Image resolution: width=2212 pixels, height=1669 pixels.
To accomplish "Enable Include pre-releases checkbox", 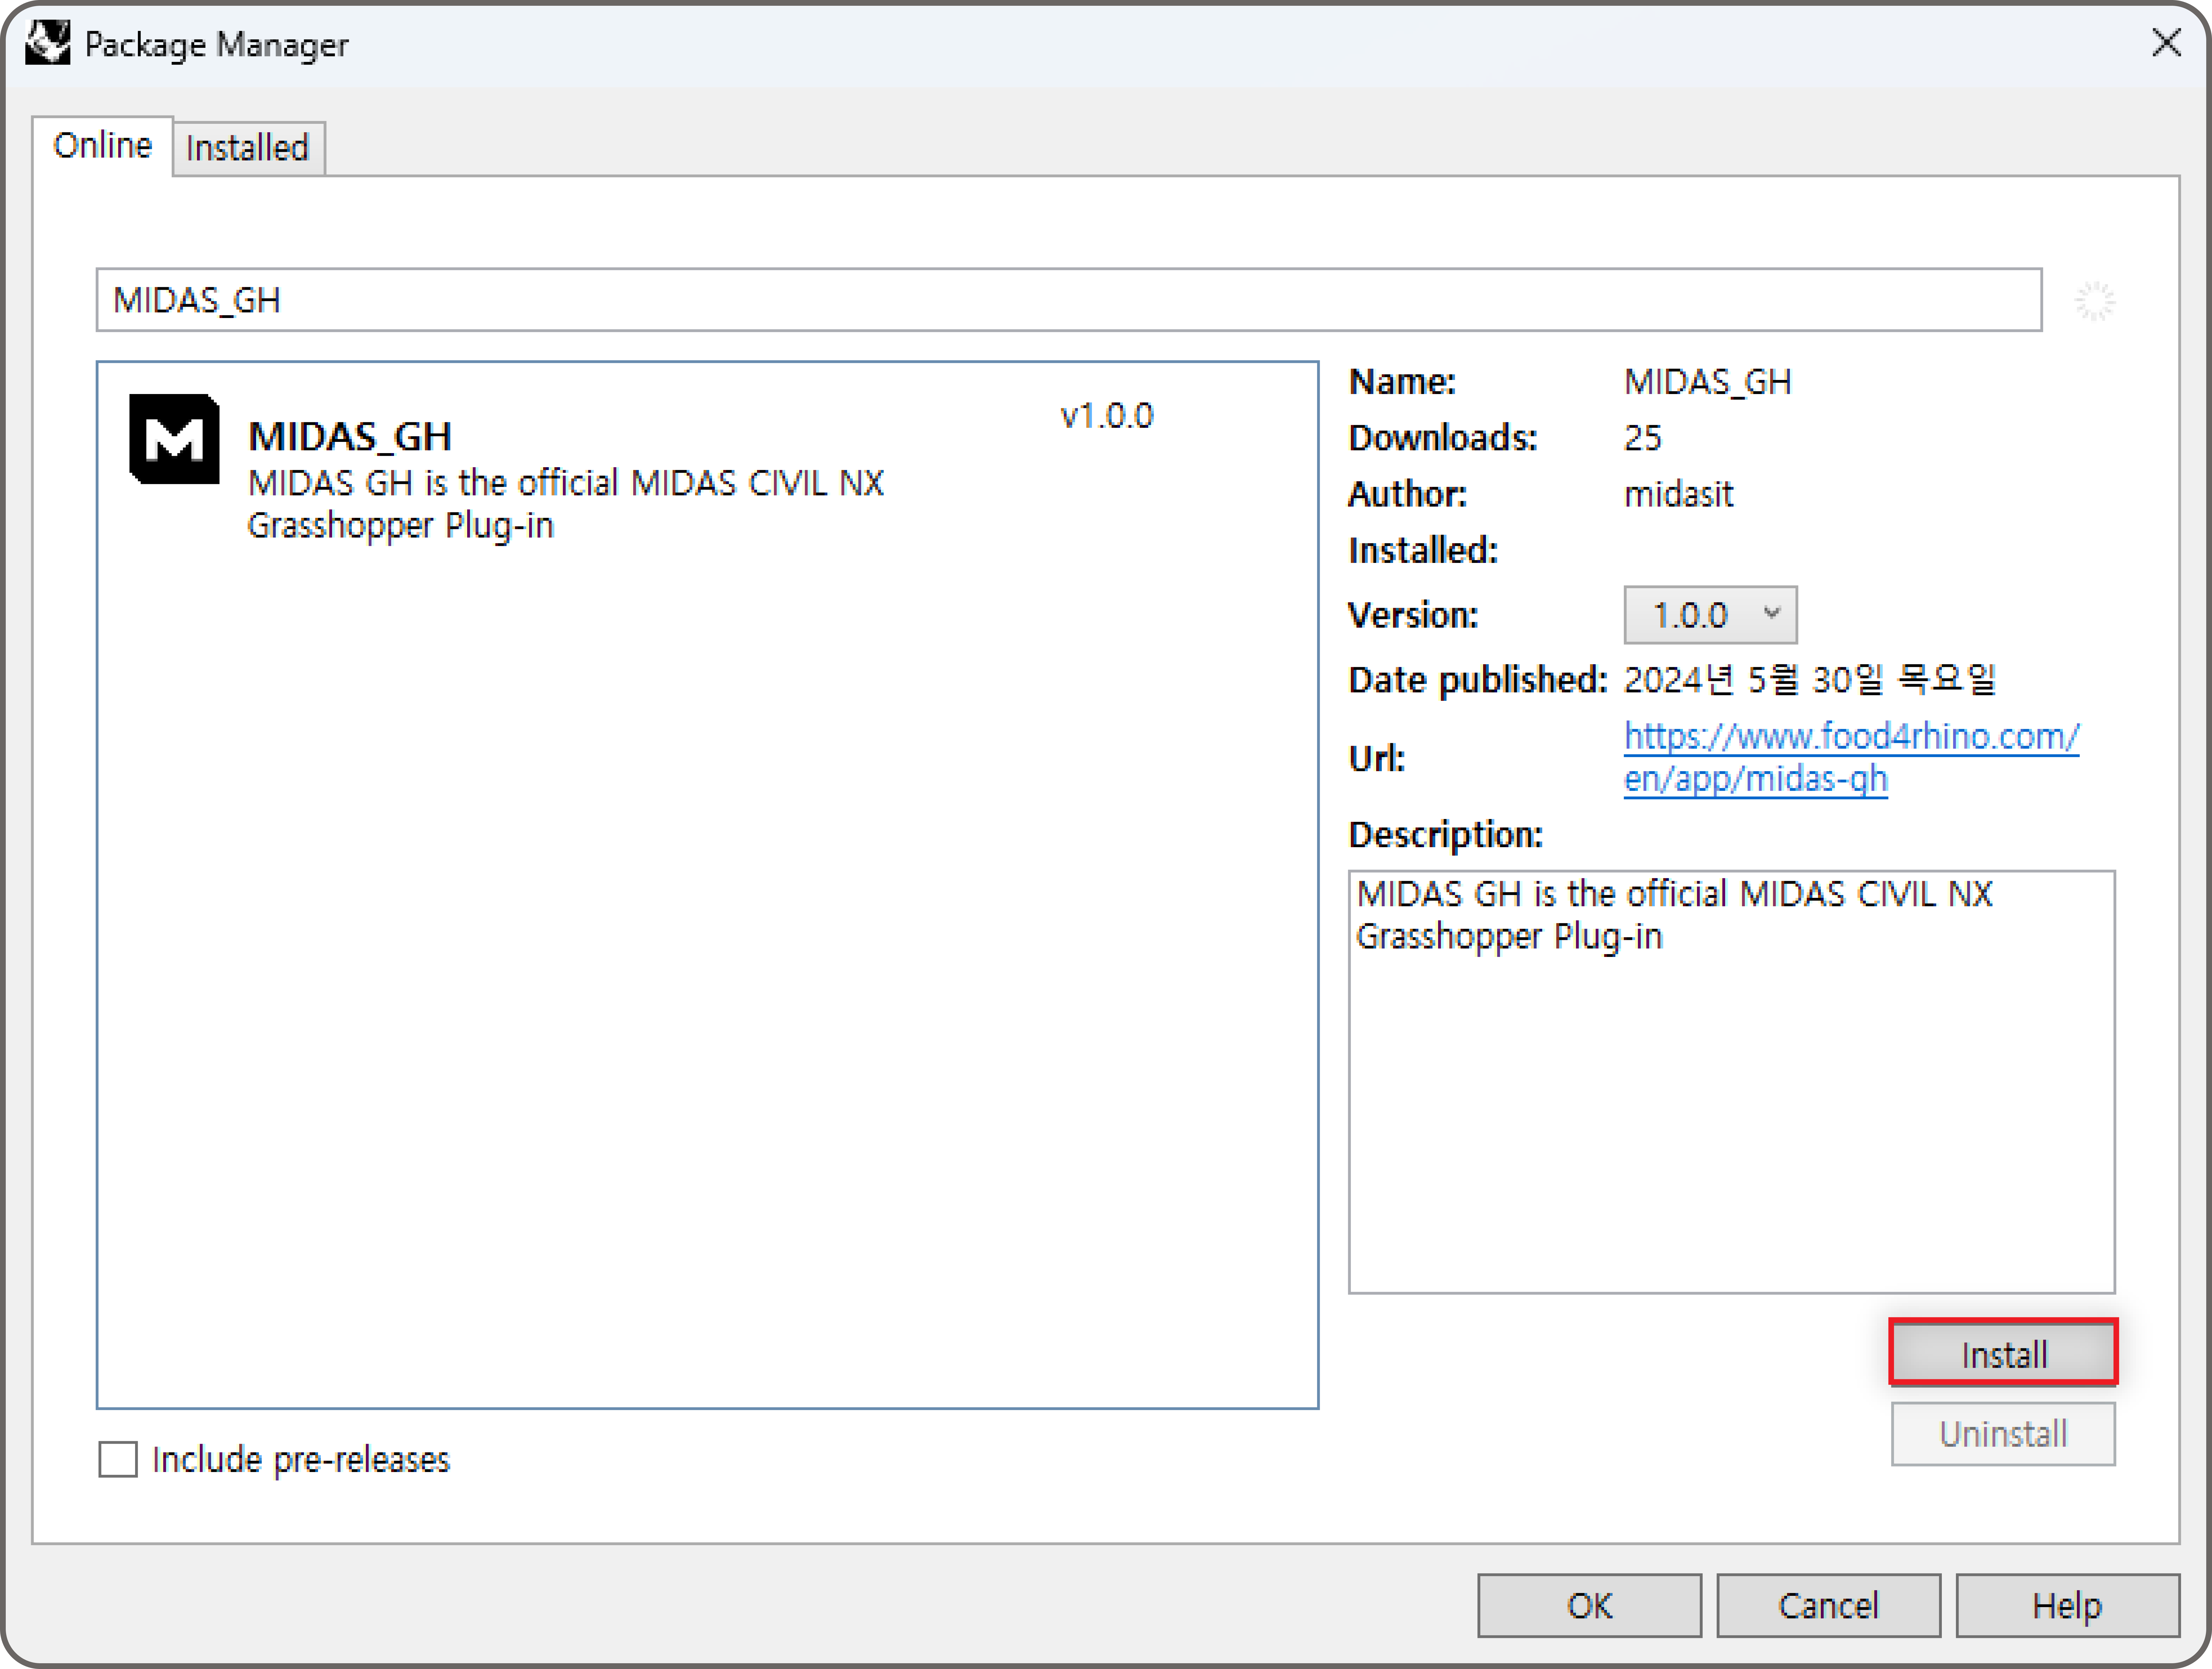I will coord(118,1459).
